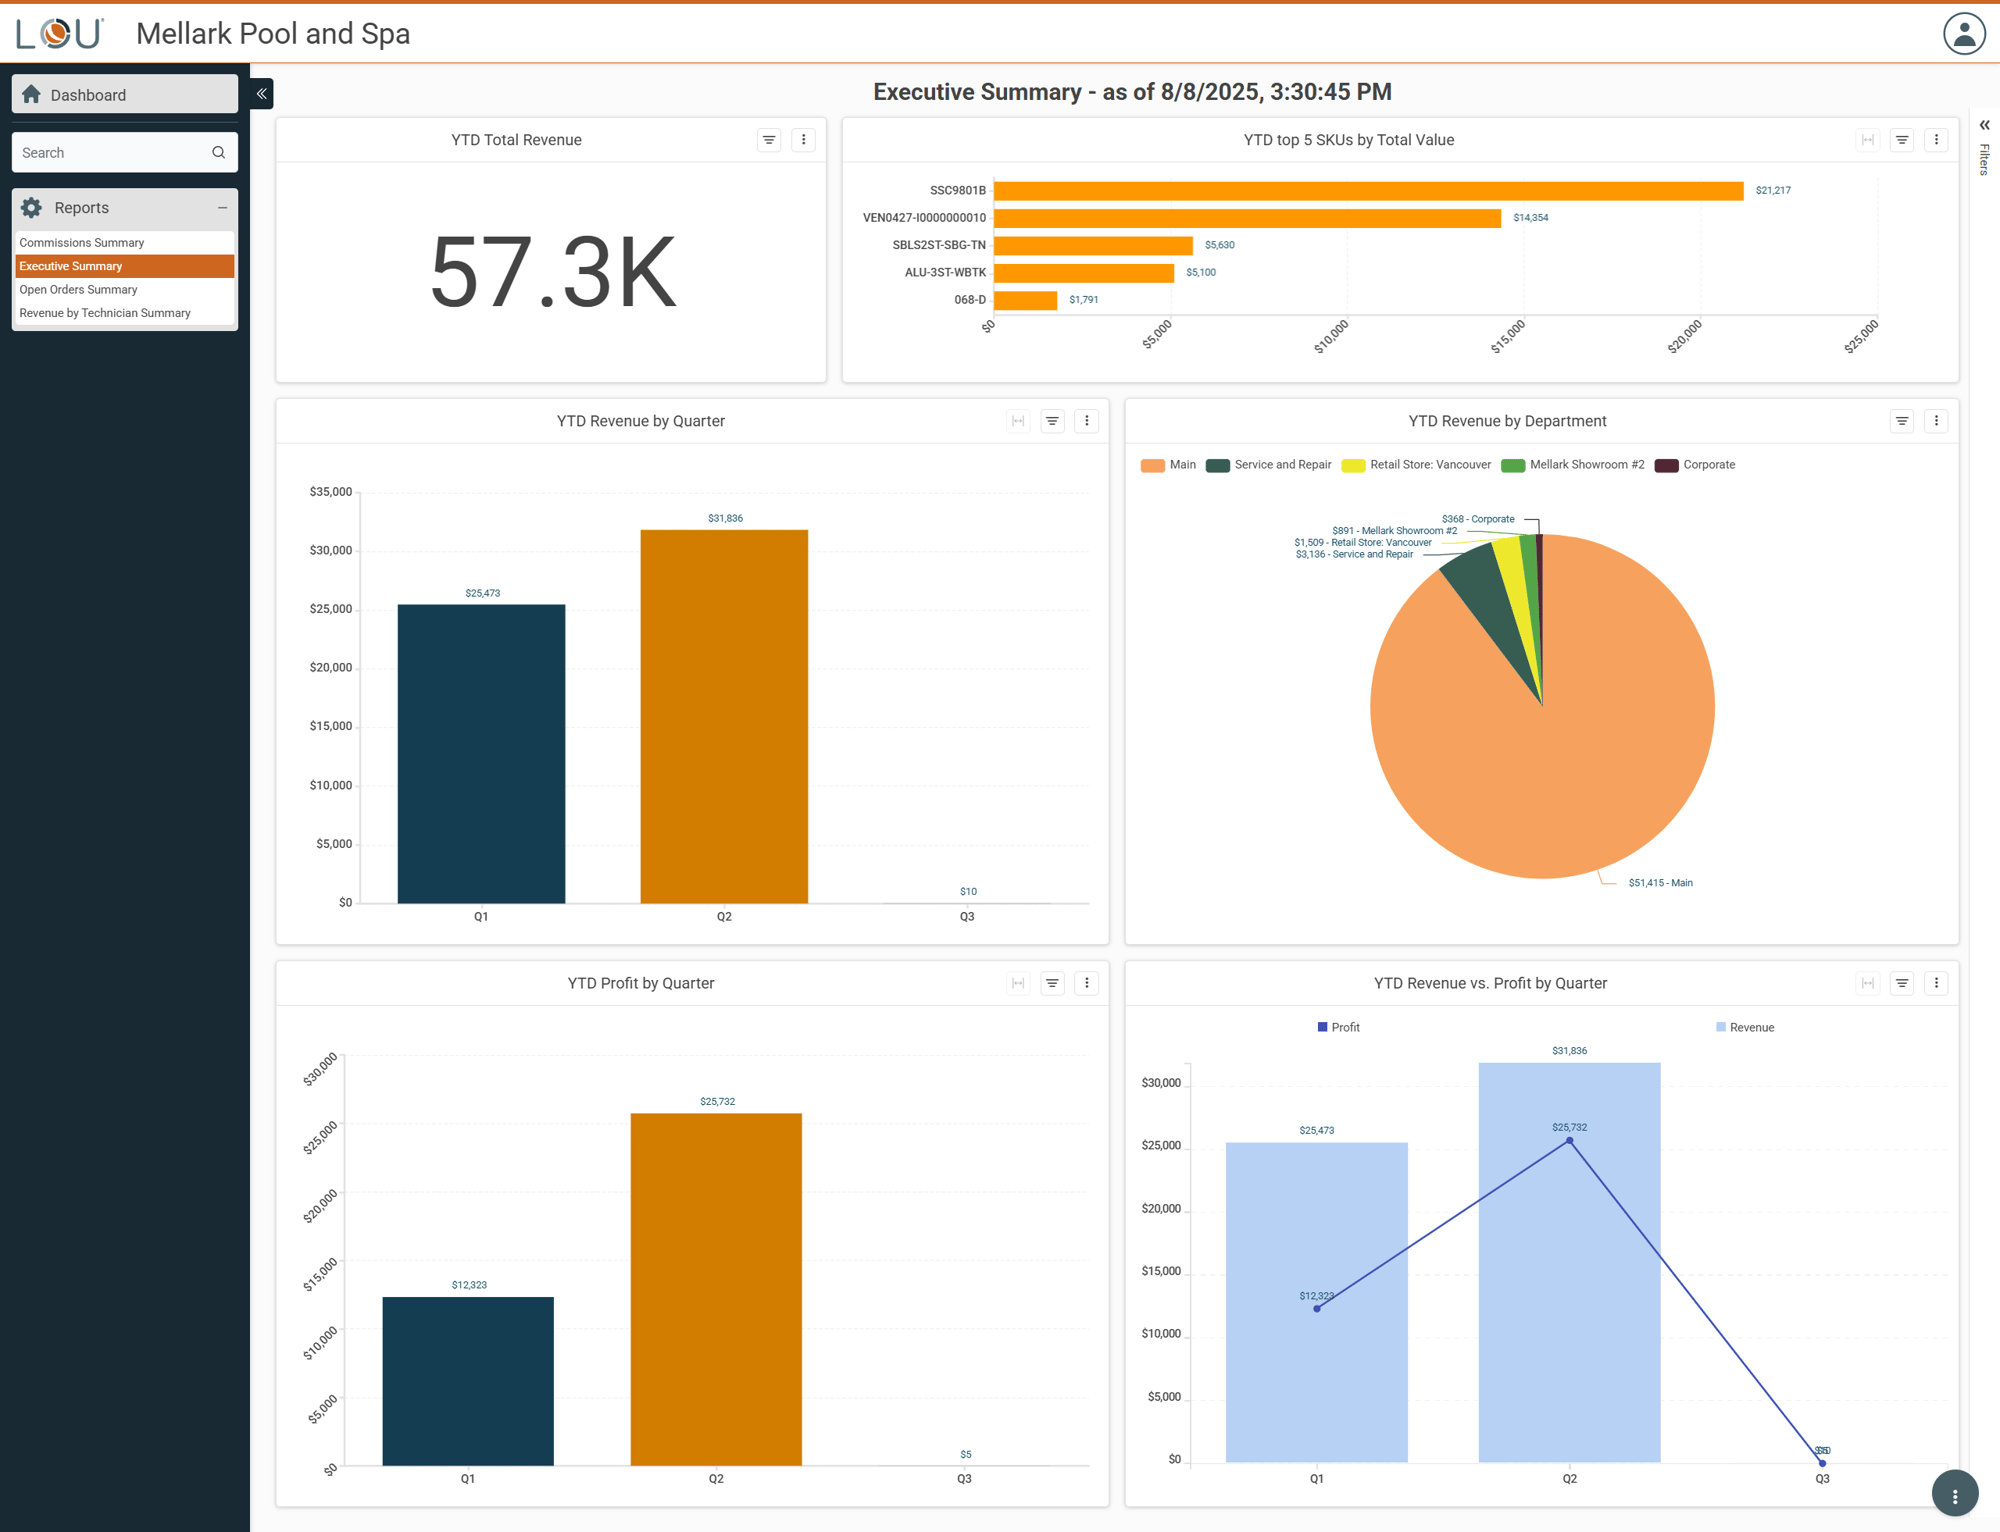The image size is (2000, 1532).
Task: Click the Corporate legend color swatch
Action: [x=1666, y=465]
